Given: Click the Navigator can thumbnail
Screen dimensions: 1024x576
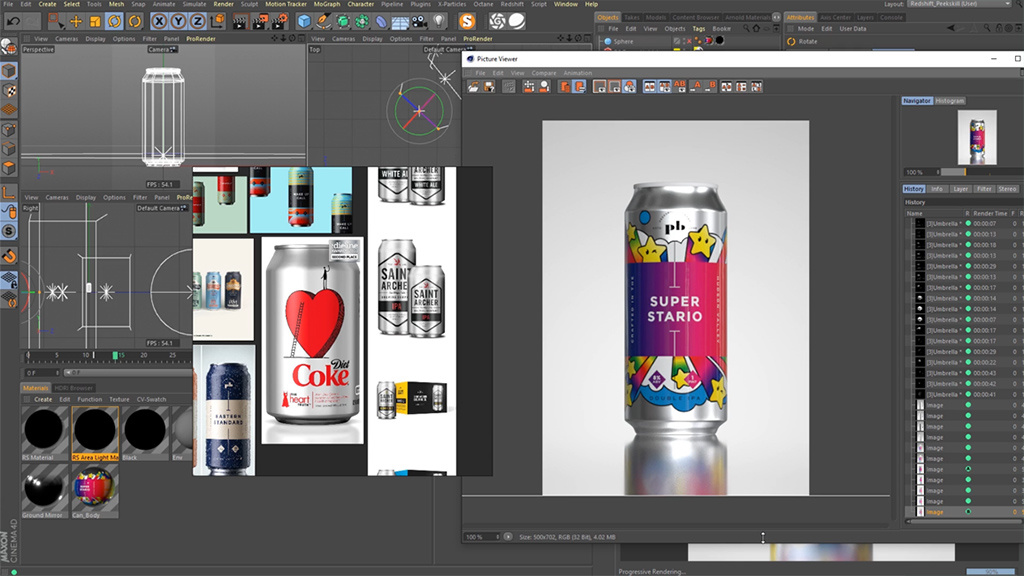Looking at the screenshot, I should coord(977,137).
